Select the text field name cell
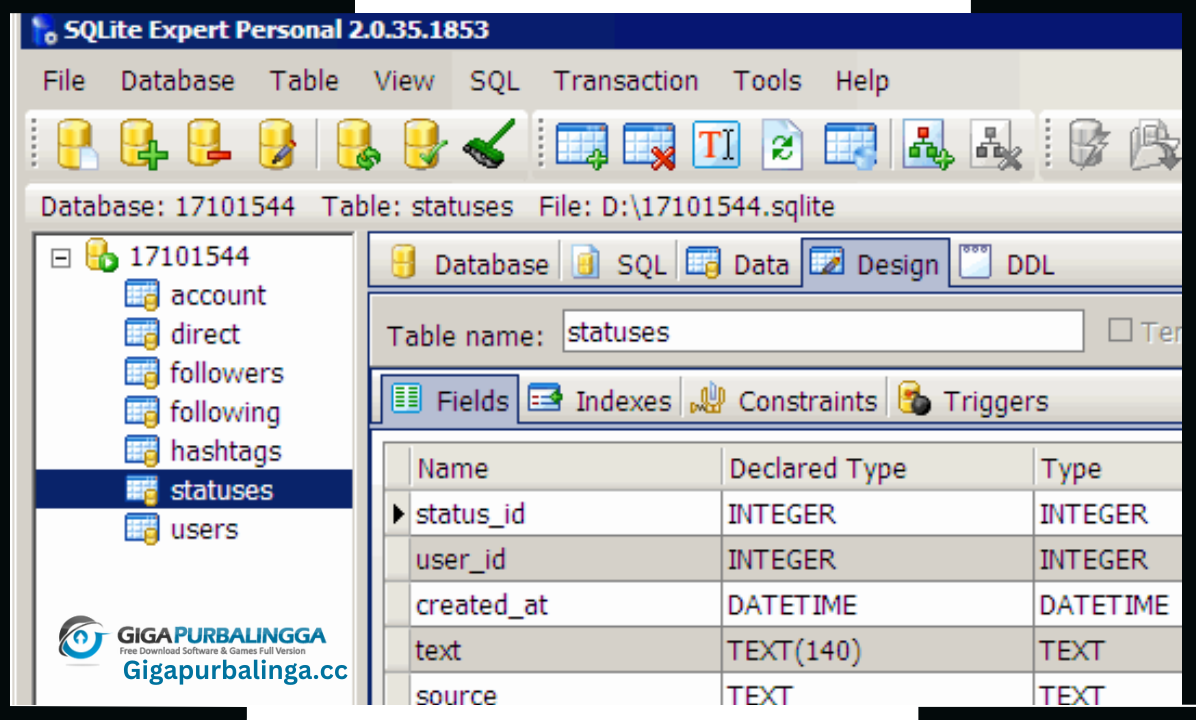The width and height of the screenshot is (1200, 720). pyautogui.click(x=566, y=651)
